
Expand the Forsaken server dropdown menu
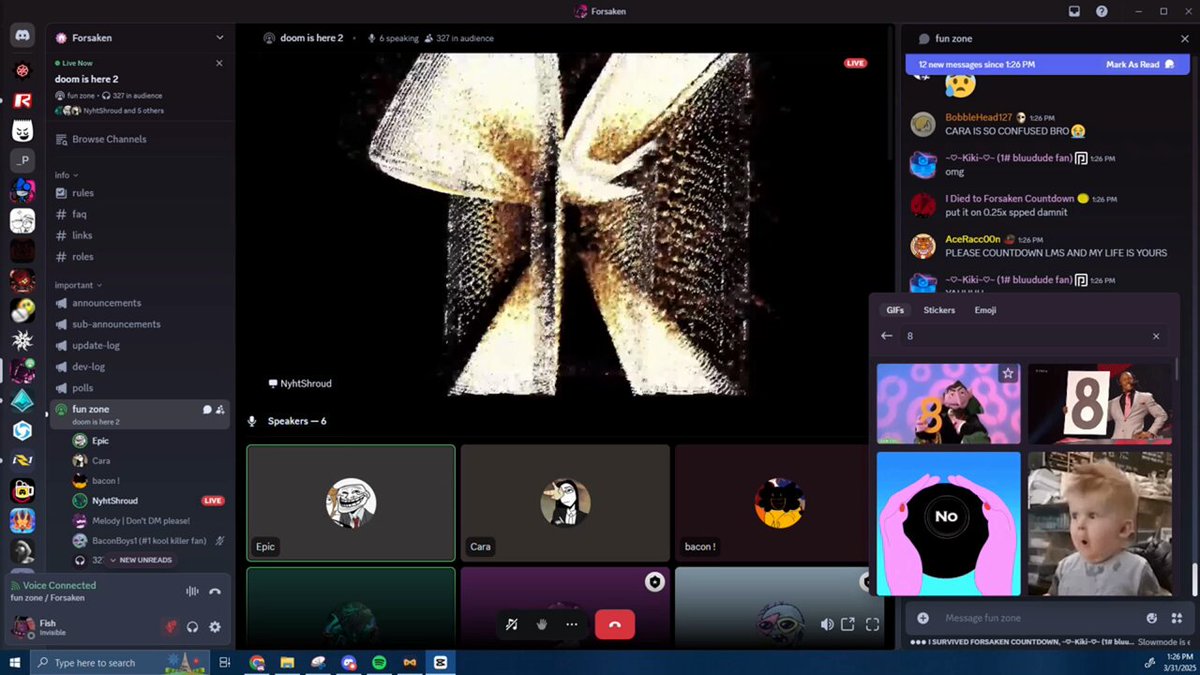[220, 38]
